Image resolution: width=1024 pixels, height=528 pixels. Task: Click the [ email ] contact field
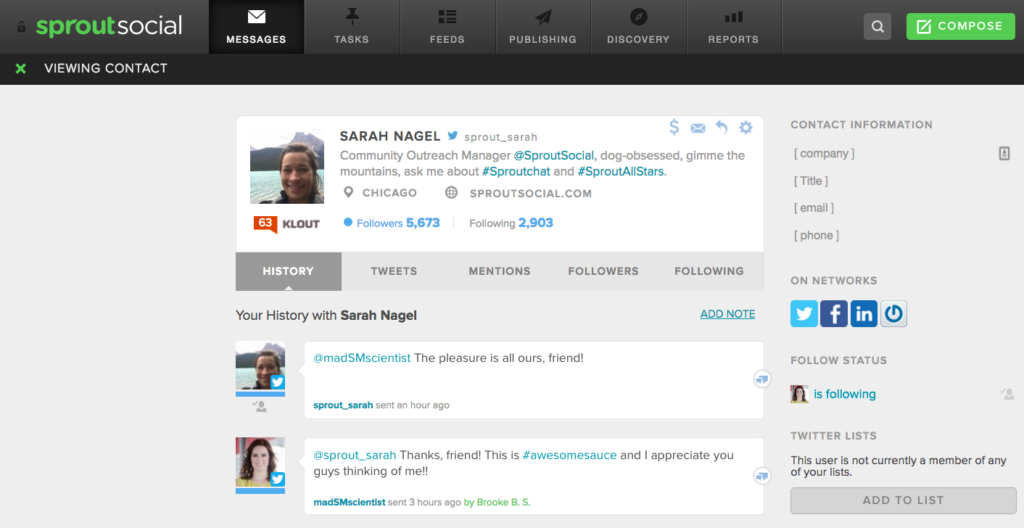point(814,208)
